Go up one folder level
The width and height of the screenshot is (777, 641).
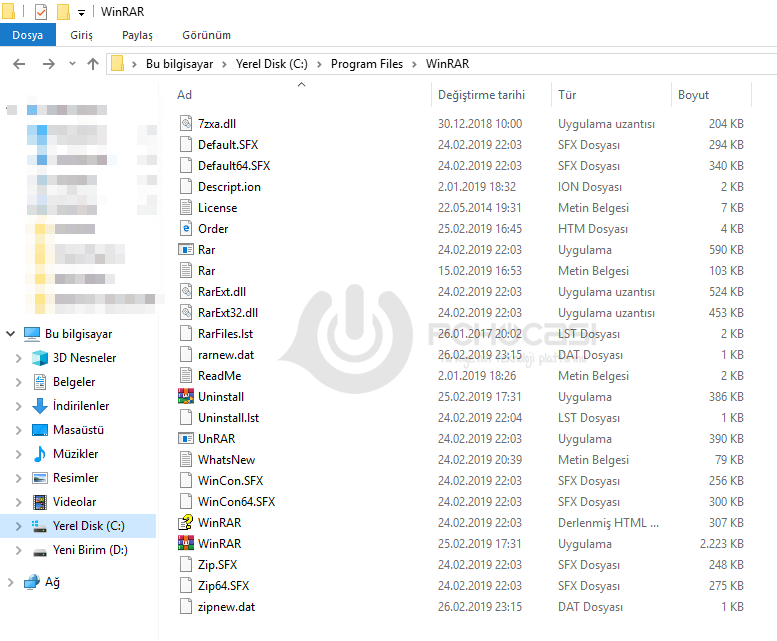point(93,64)
